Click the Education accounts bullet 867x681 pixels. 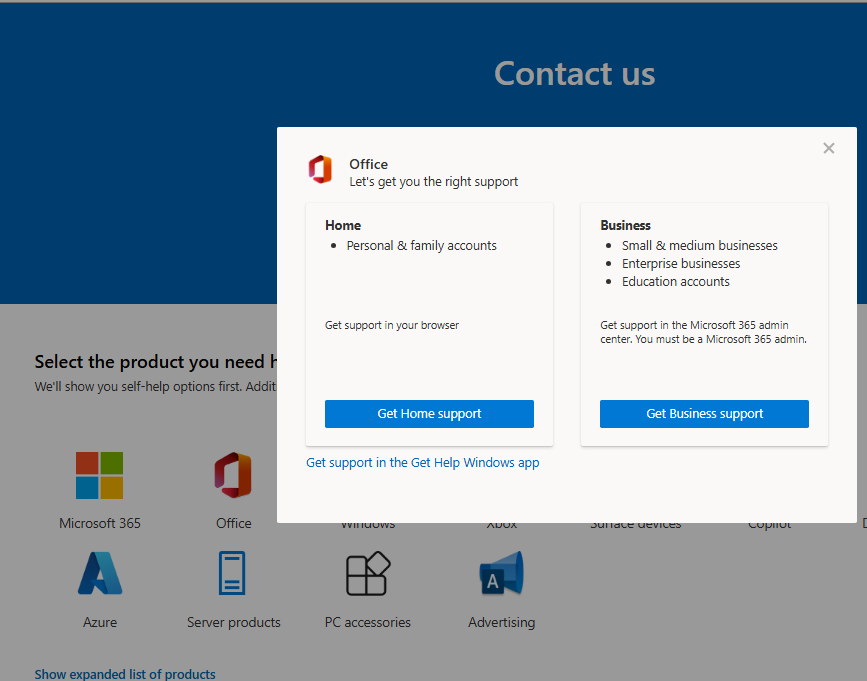coord(676,282)
